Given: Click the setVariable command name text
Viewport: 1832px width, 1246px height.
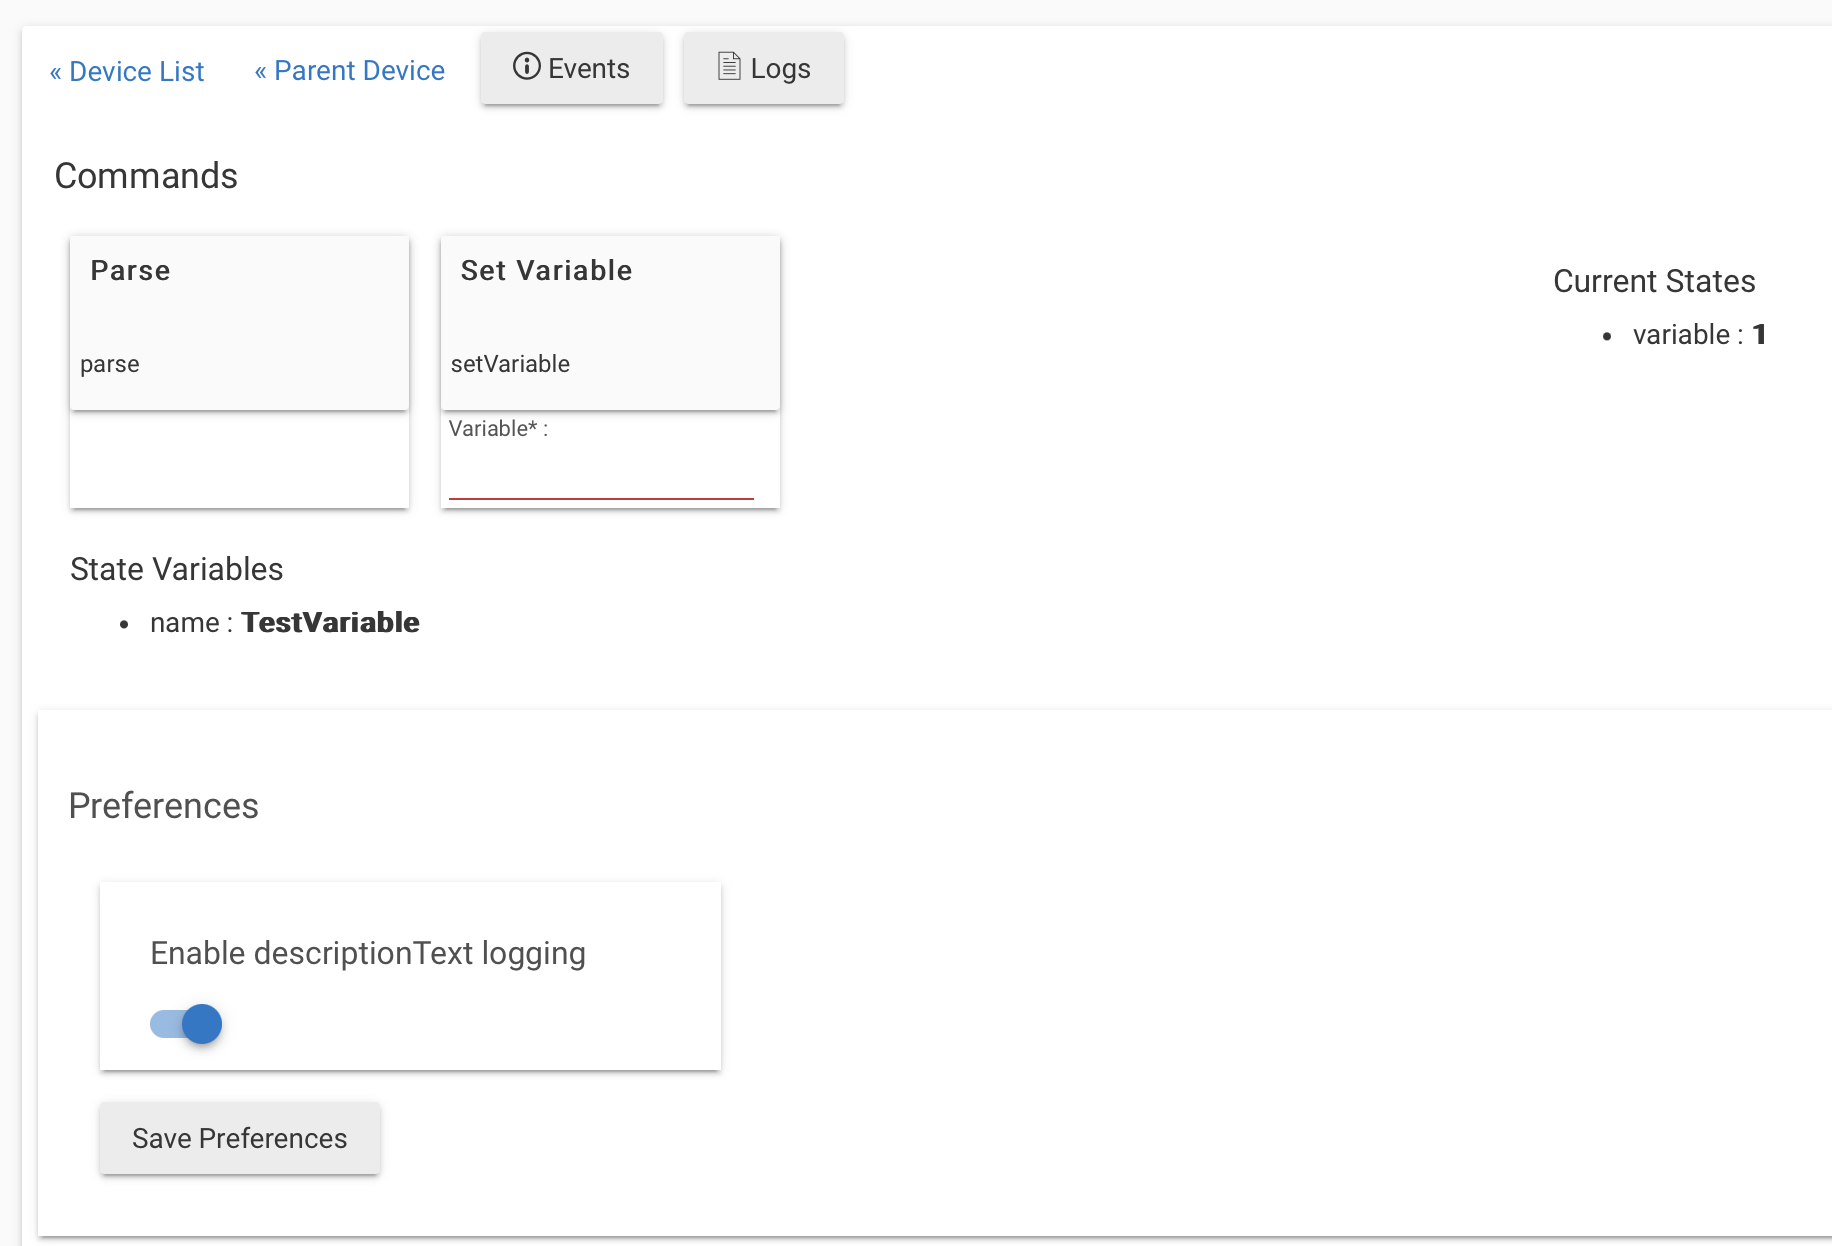Looking at the screenshot, I should point(510,364).
